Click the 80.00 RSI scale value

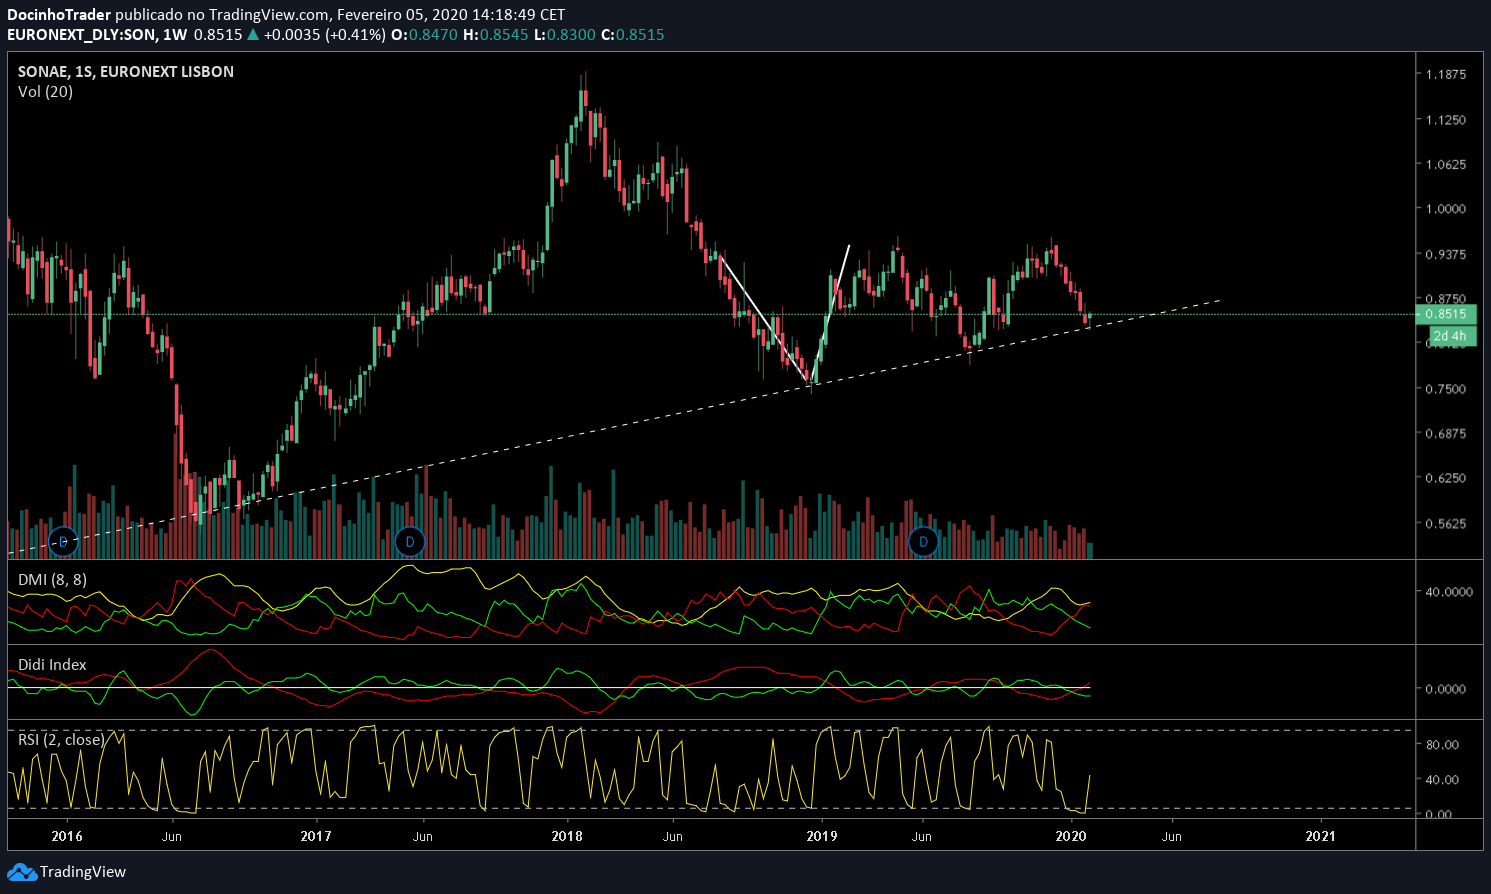tap(1442, 745)
